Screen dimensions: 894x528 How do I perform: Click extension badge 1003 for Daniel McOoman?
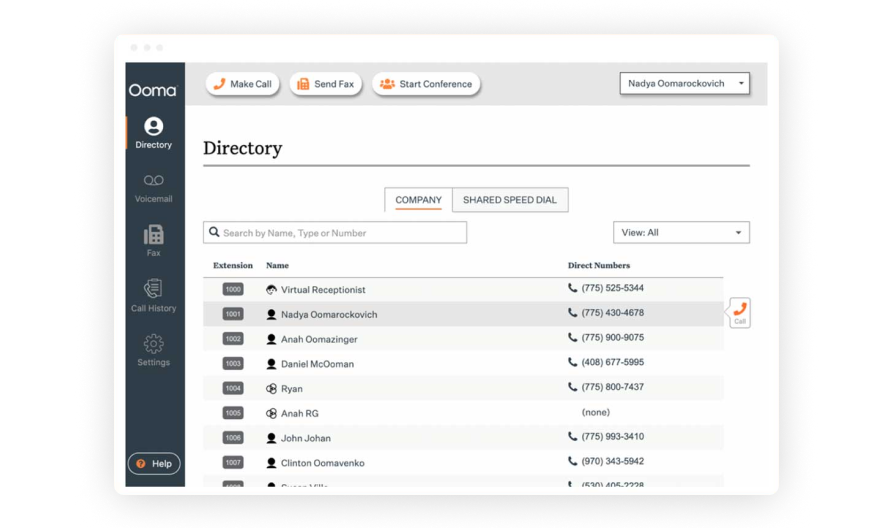233,364
